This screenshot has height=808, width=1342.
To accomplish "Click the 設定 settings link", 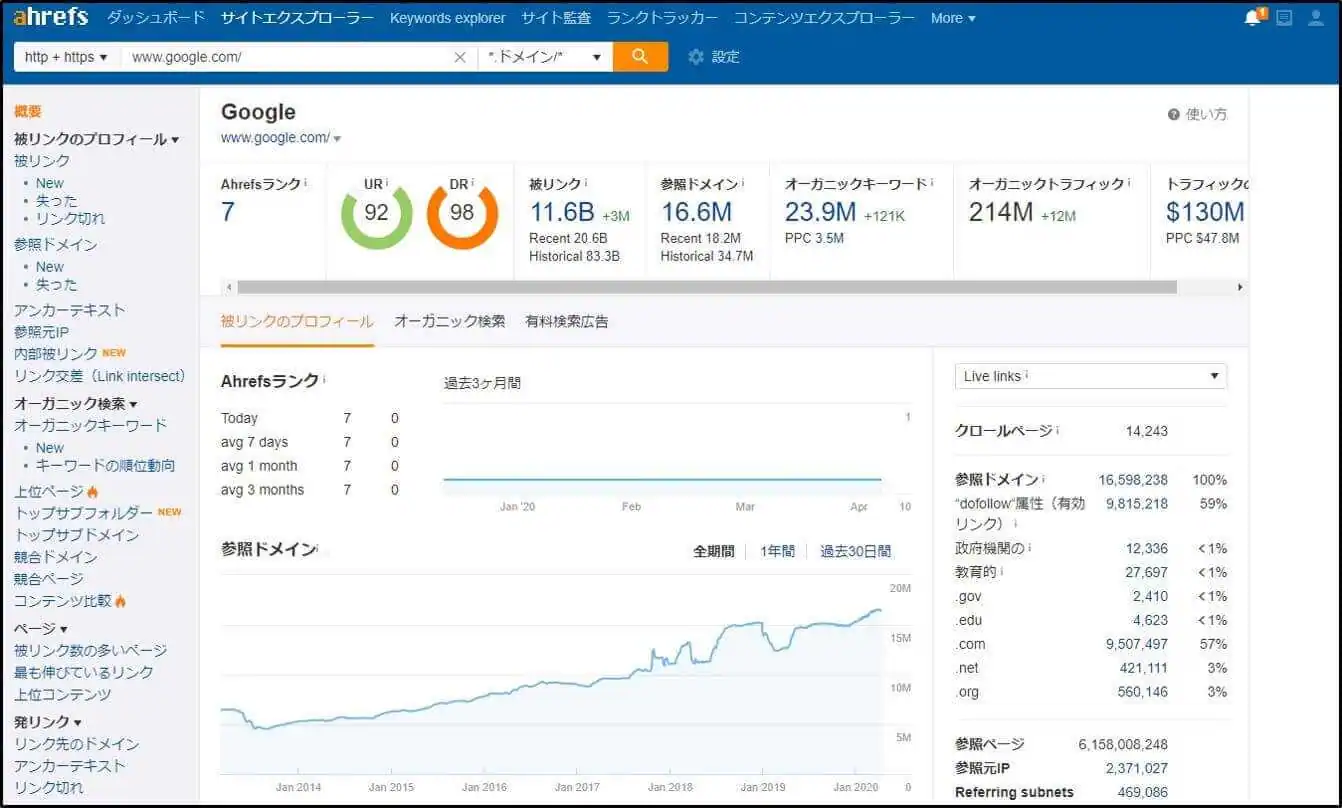I will 725,57.
